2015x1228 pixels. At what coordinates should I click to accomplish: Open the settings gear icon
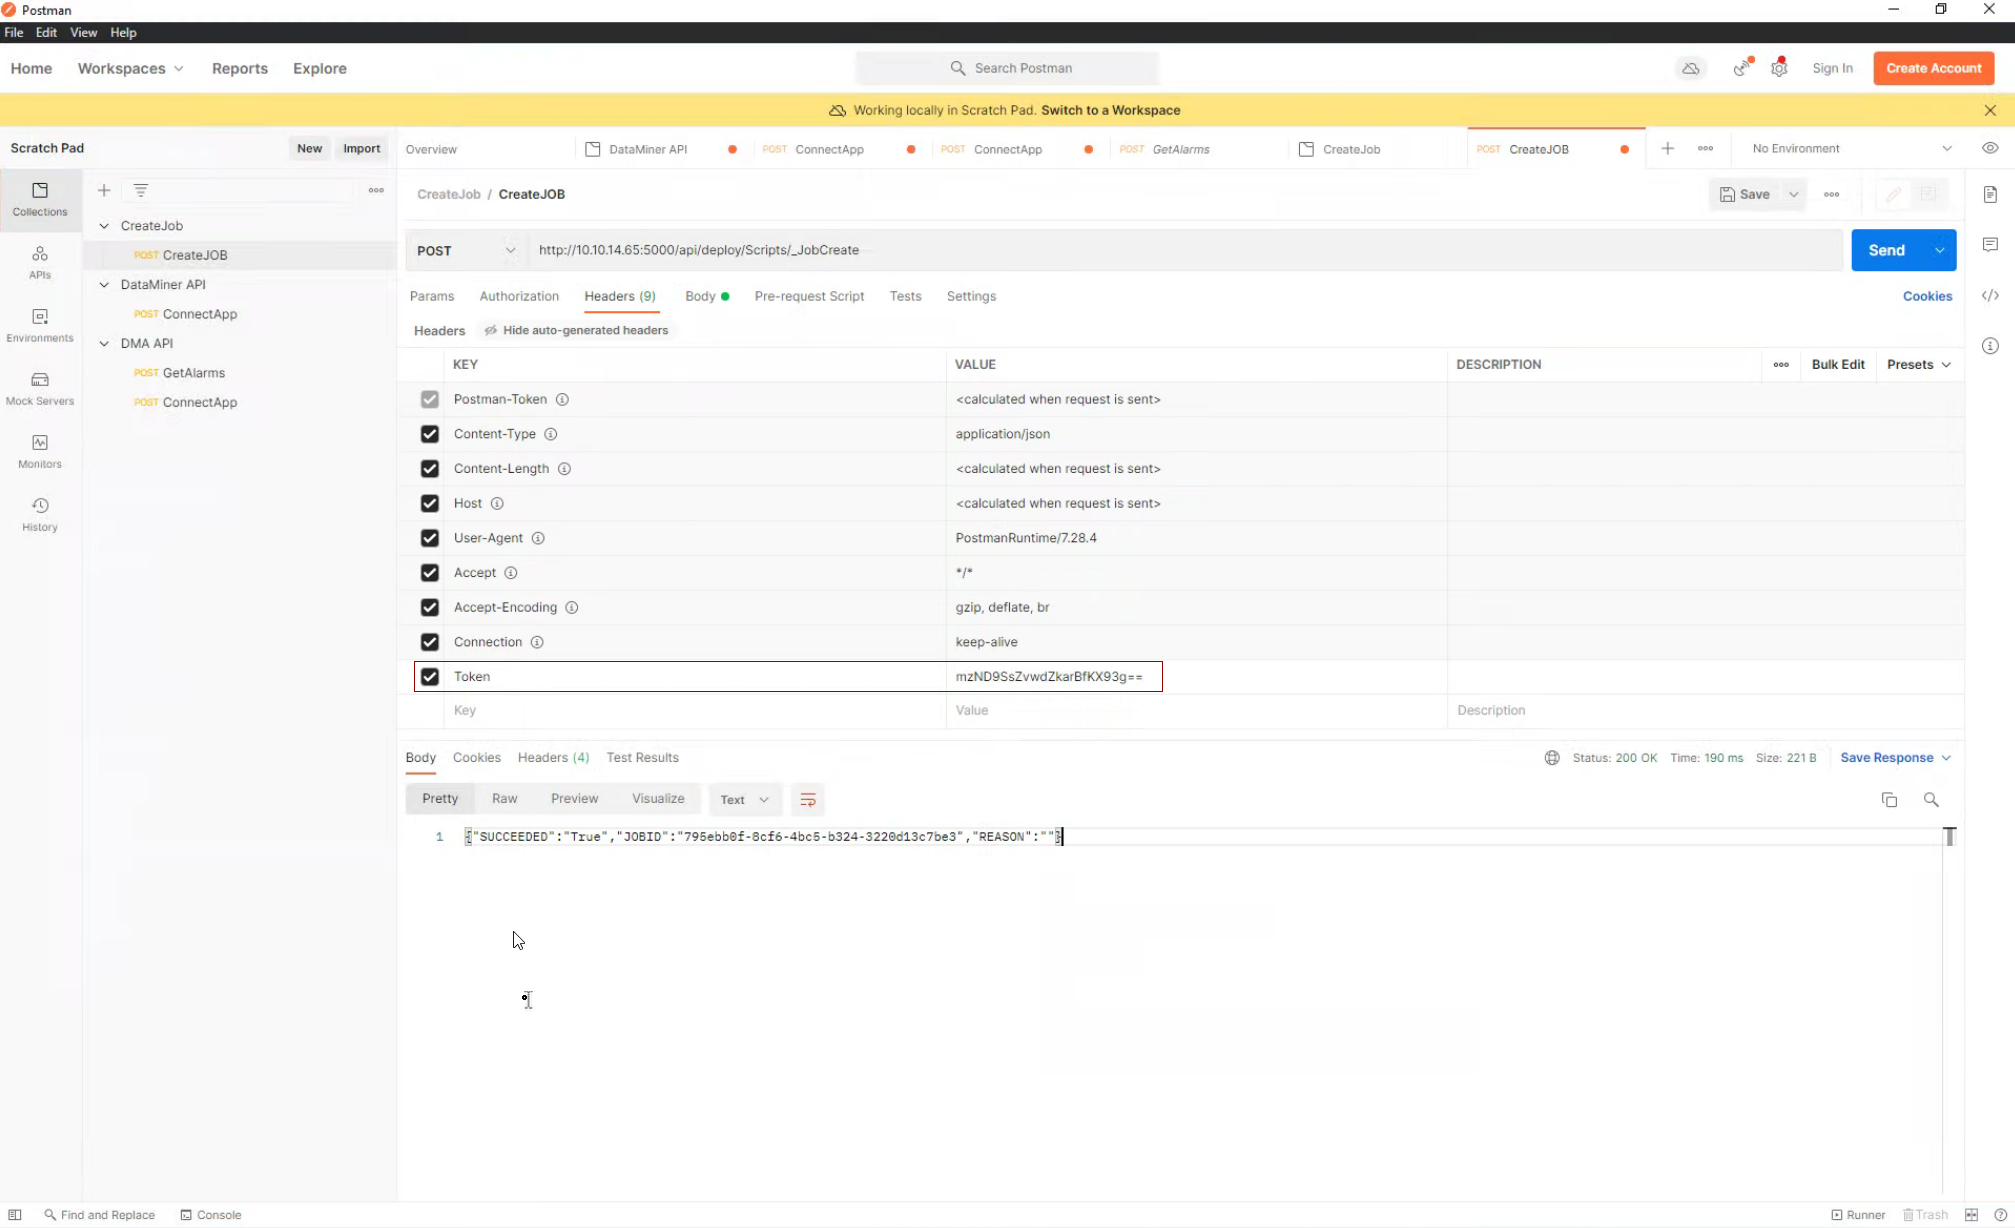[x=1779, y=68]
